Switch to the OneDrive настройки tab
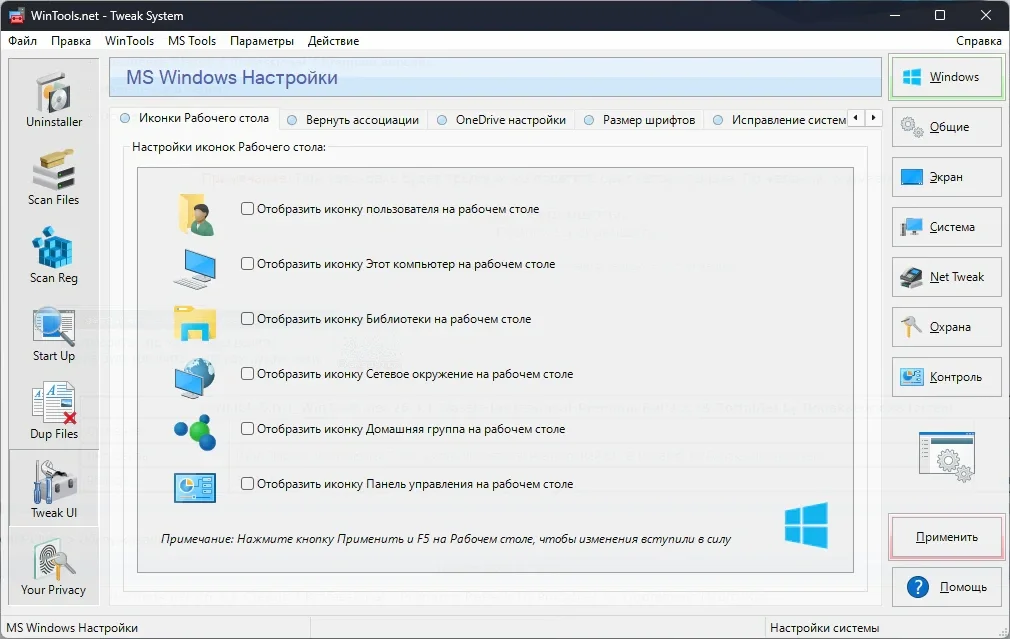The height and width of the screenshot is (639, 1010). (510, 120)
